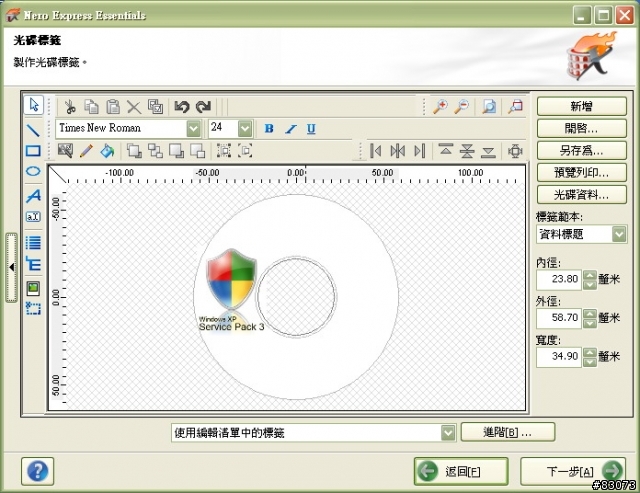Click the Cut scissors icon
The height and width of the screenshot is (493, 640).
(x=70, y=107)
